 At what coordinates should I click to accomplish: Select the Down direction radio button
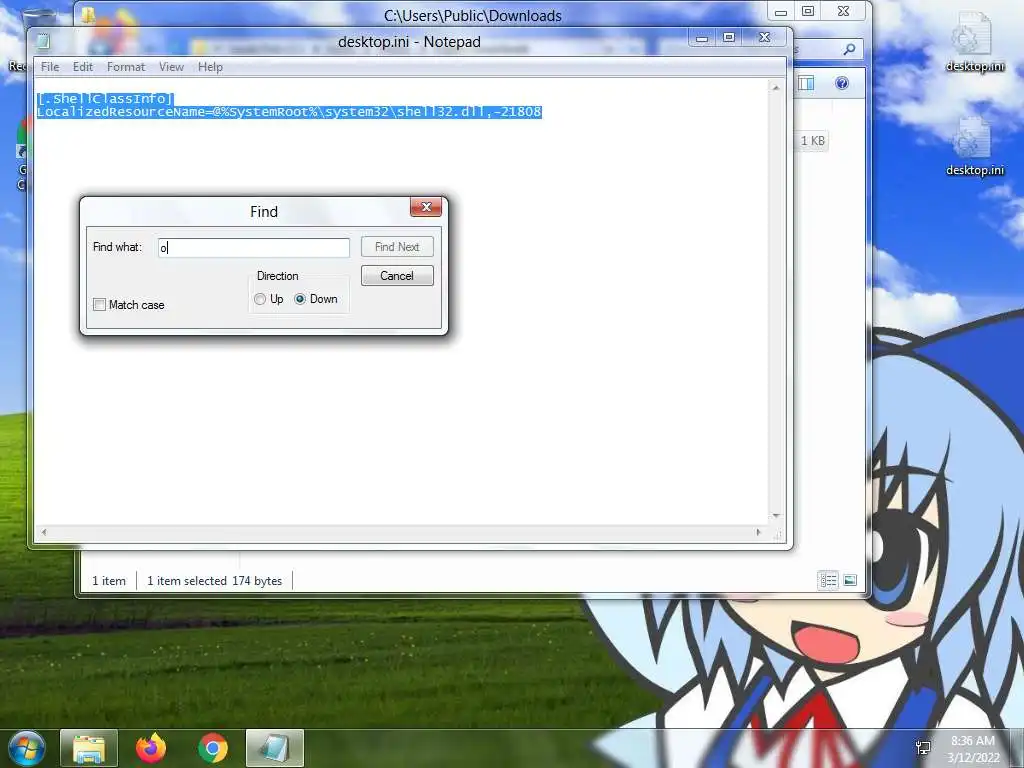[300, 299]
